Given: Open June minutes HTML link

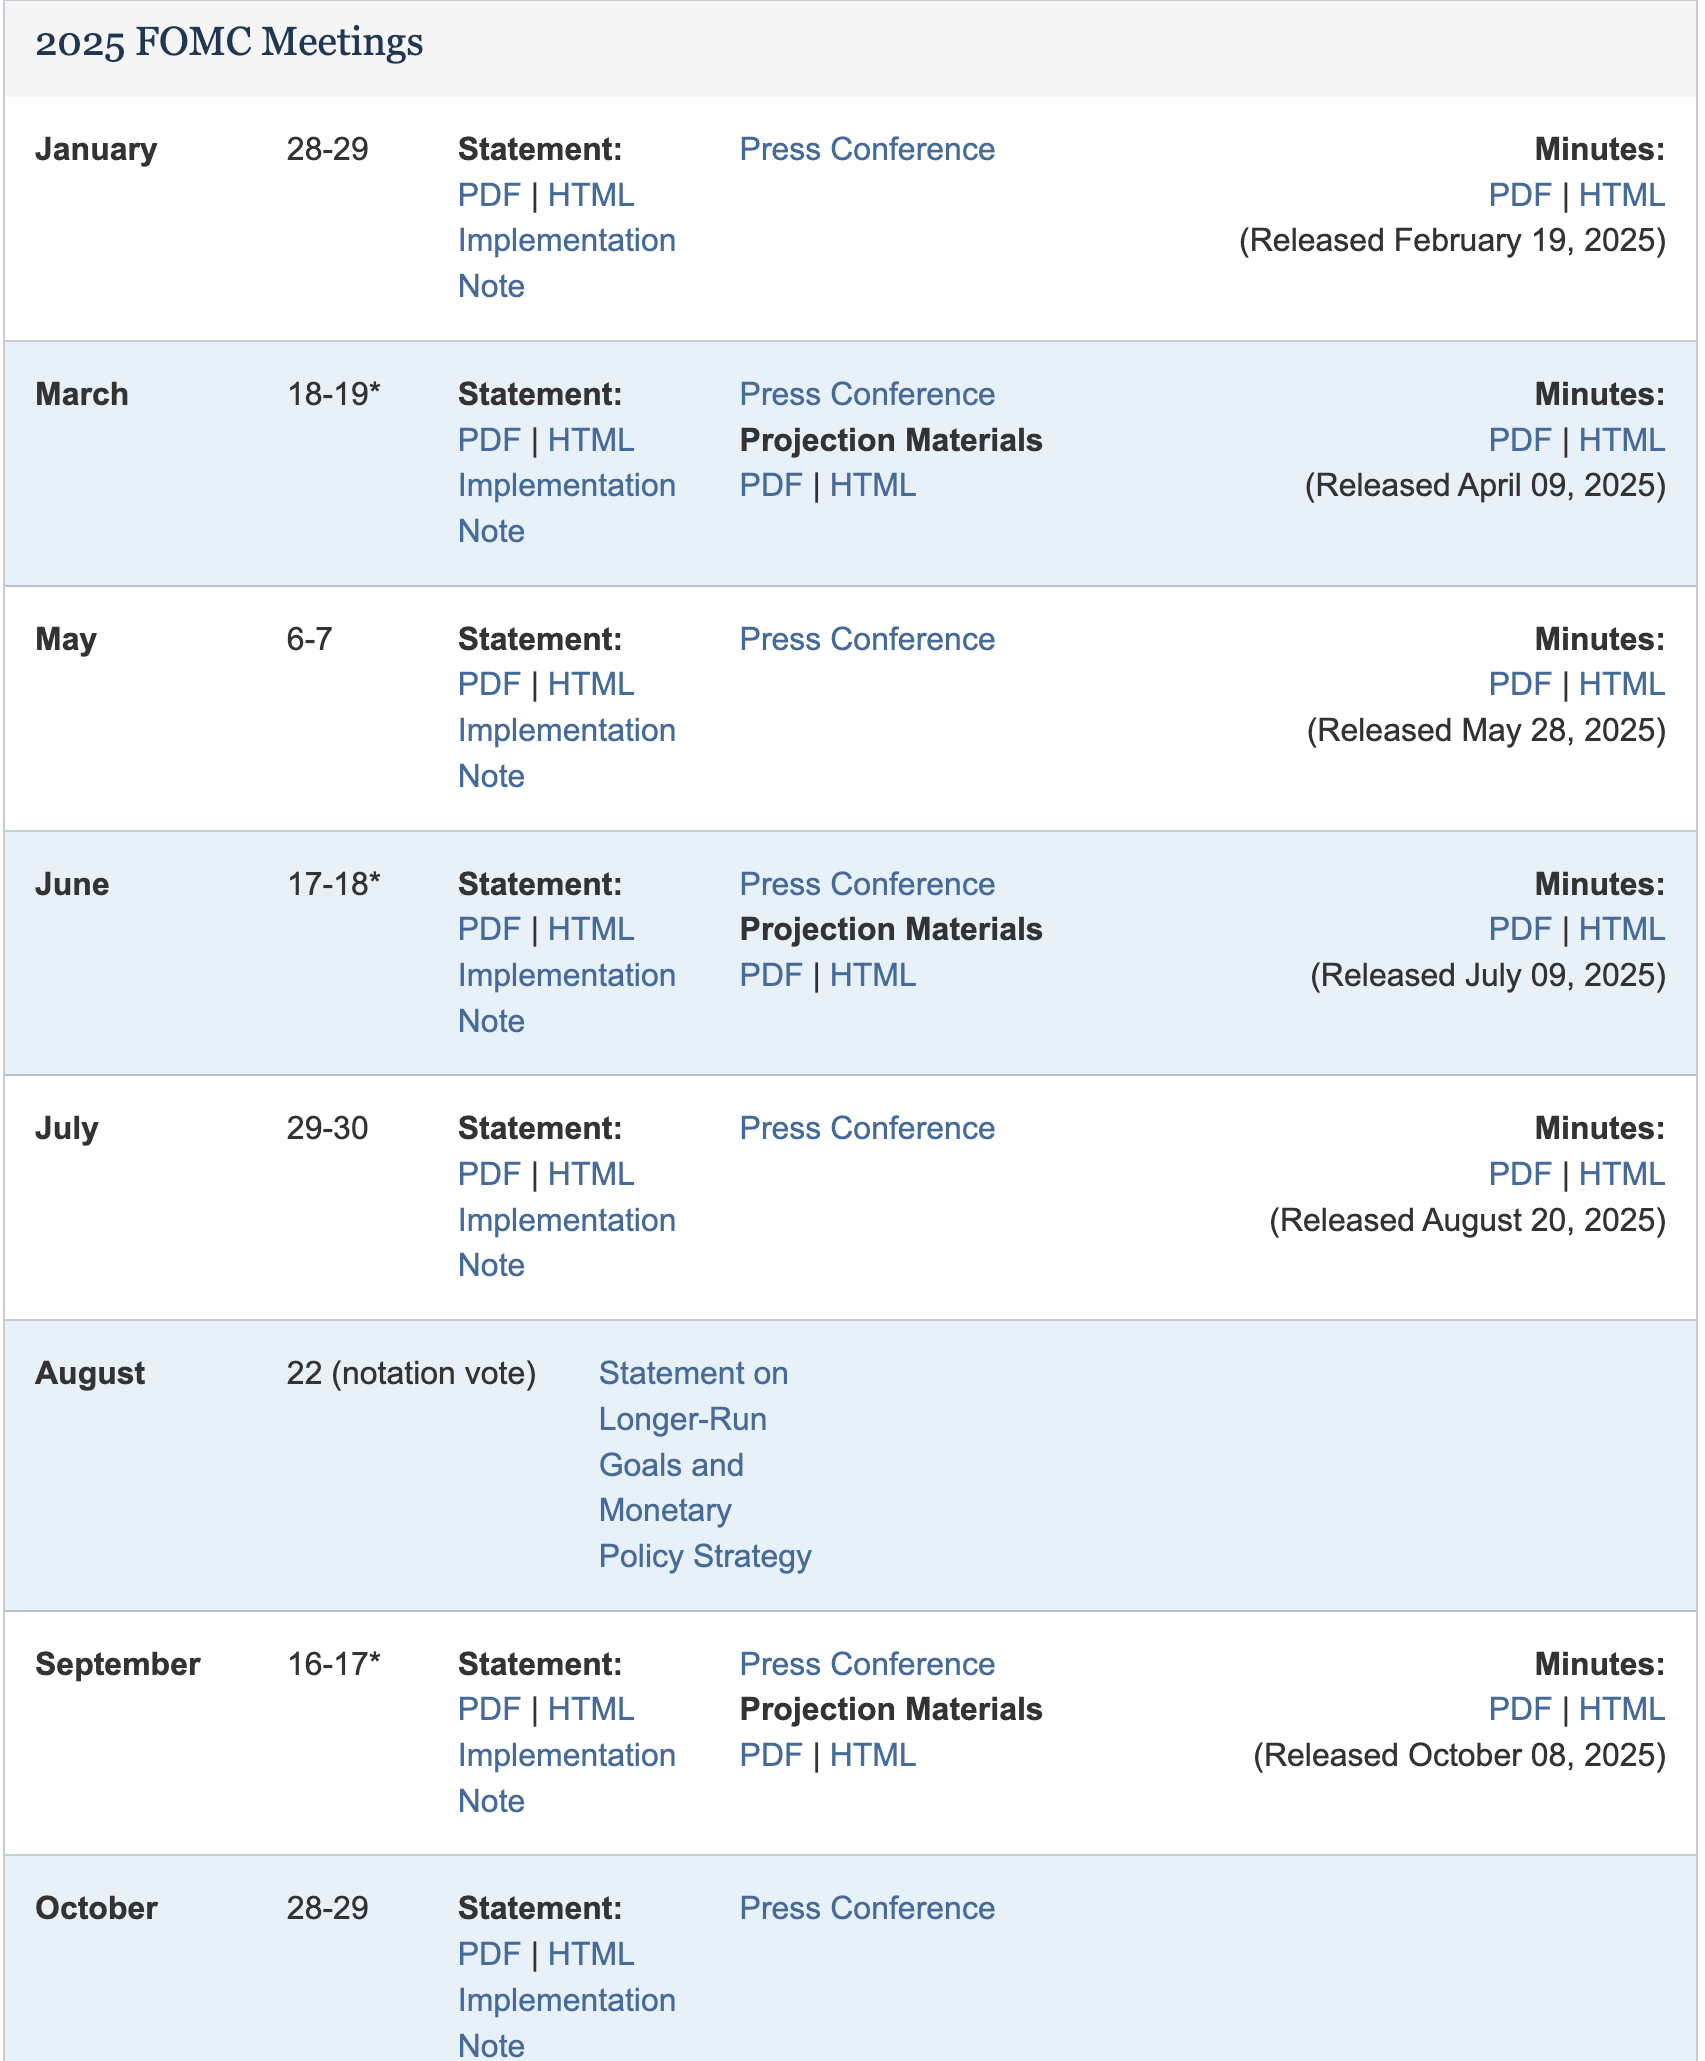Looking at the screenshot, I should 1622,929.
